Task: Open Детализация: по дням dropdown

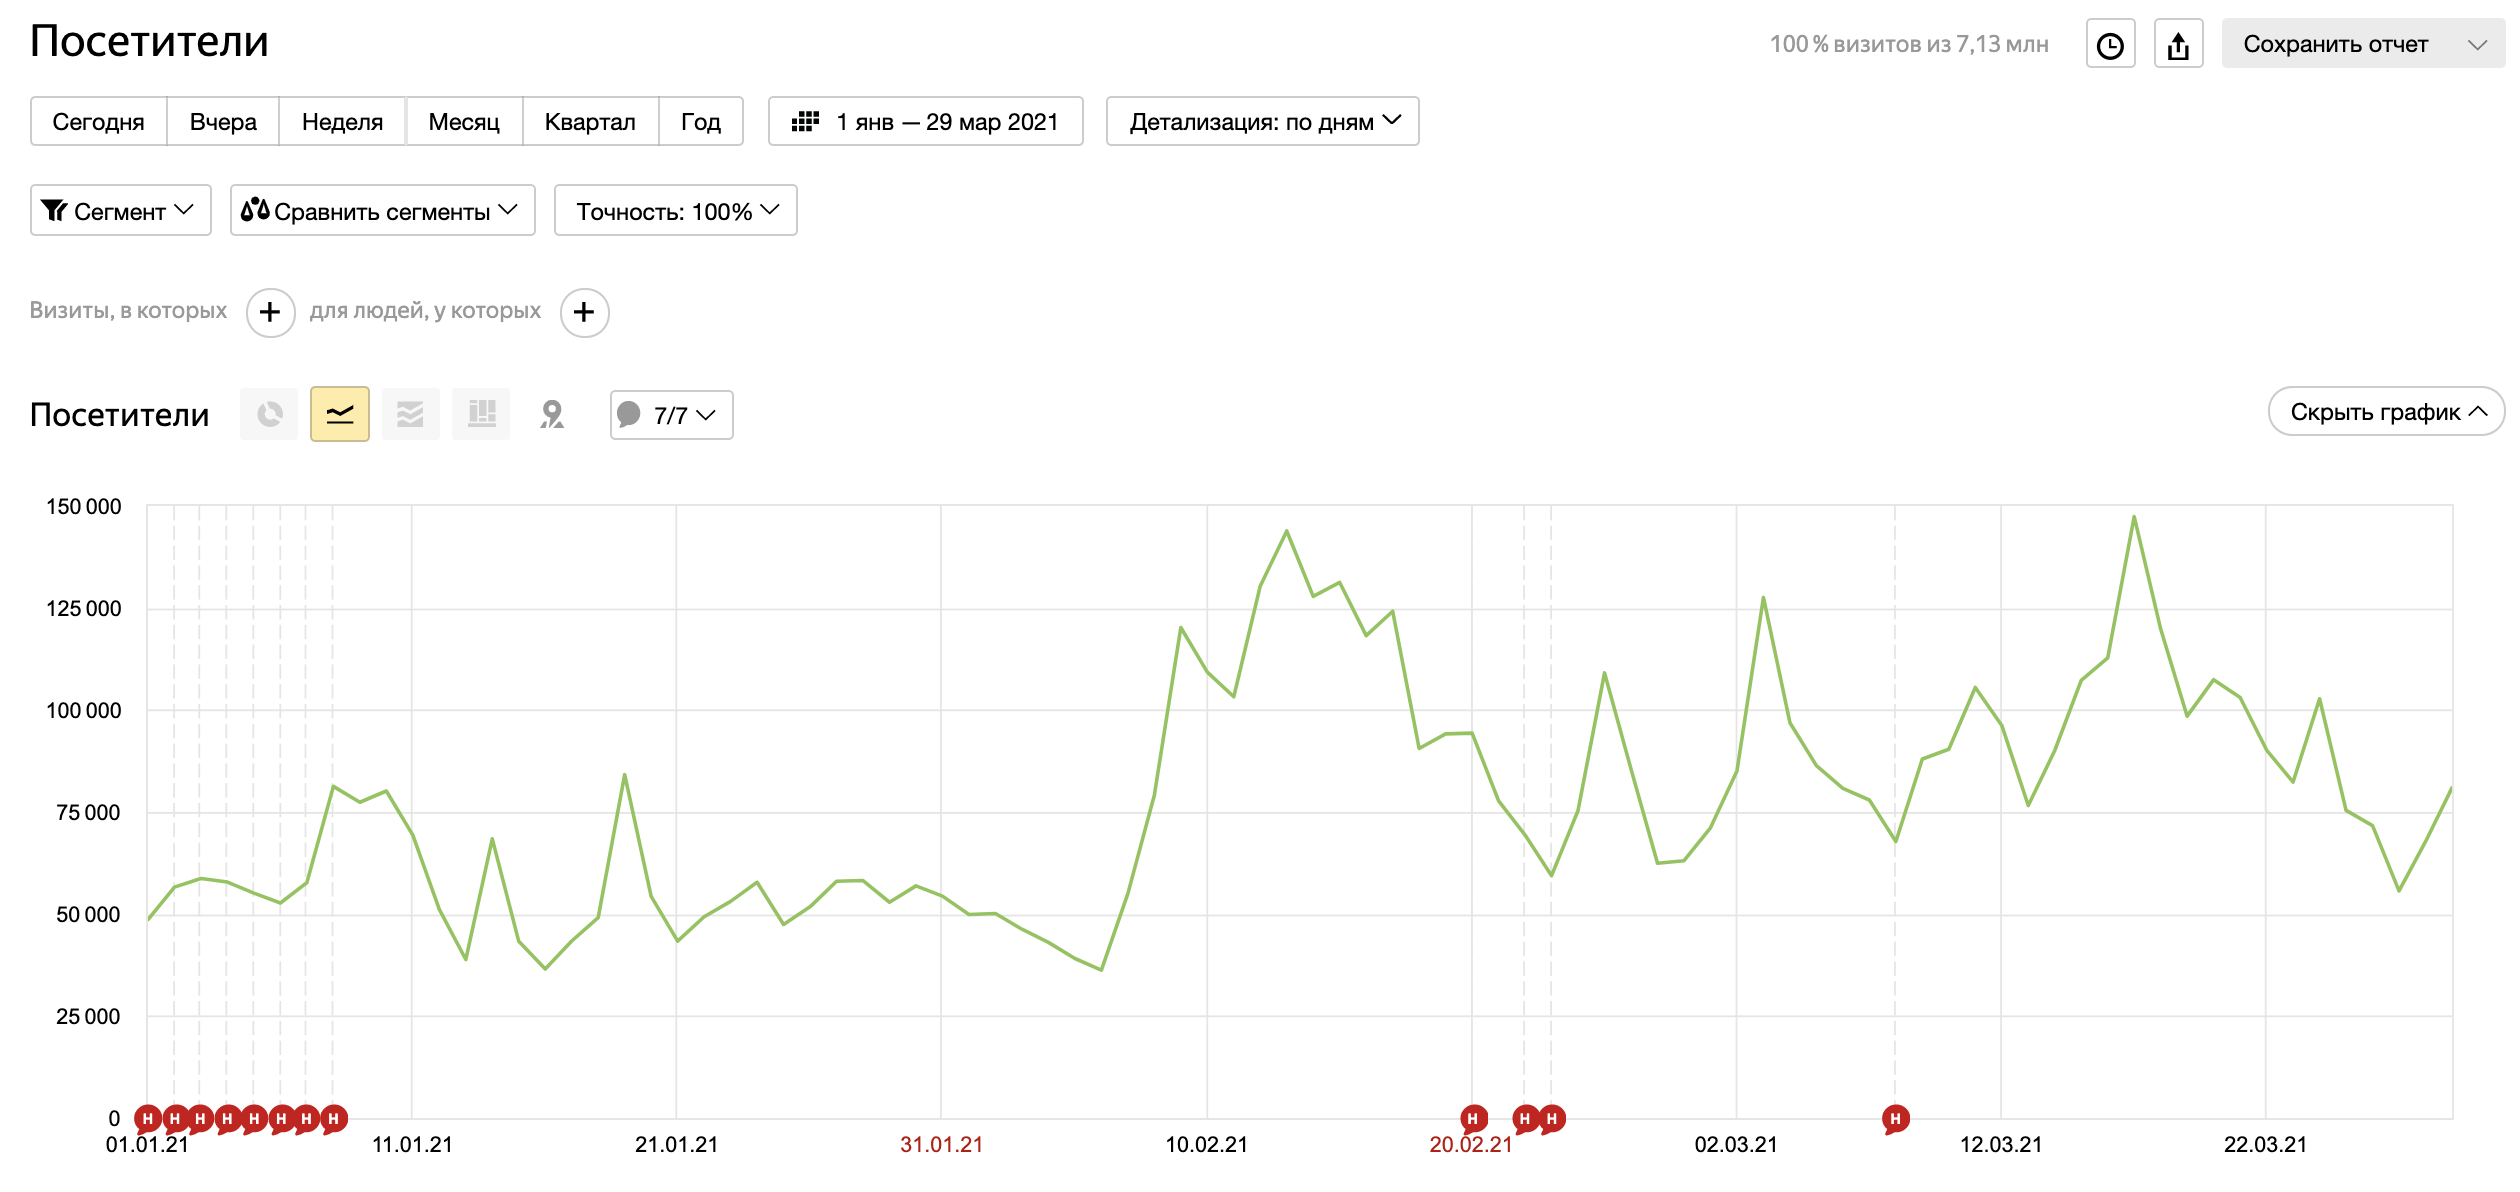Action: [x=1263, y=122]
